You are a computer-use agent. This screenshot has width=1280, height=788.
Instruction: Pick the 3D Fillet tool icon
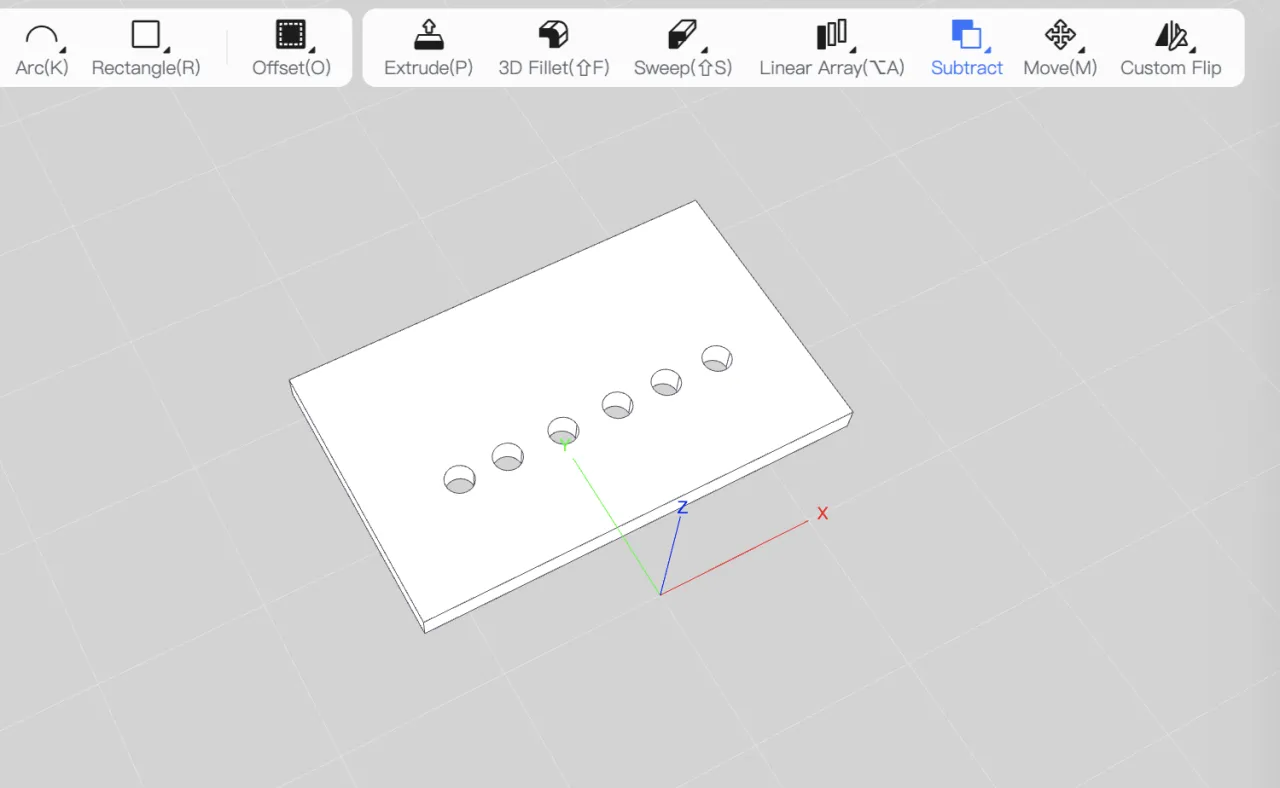(x=553, y=35)
